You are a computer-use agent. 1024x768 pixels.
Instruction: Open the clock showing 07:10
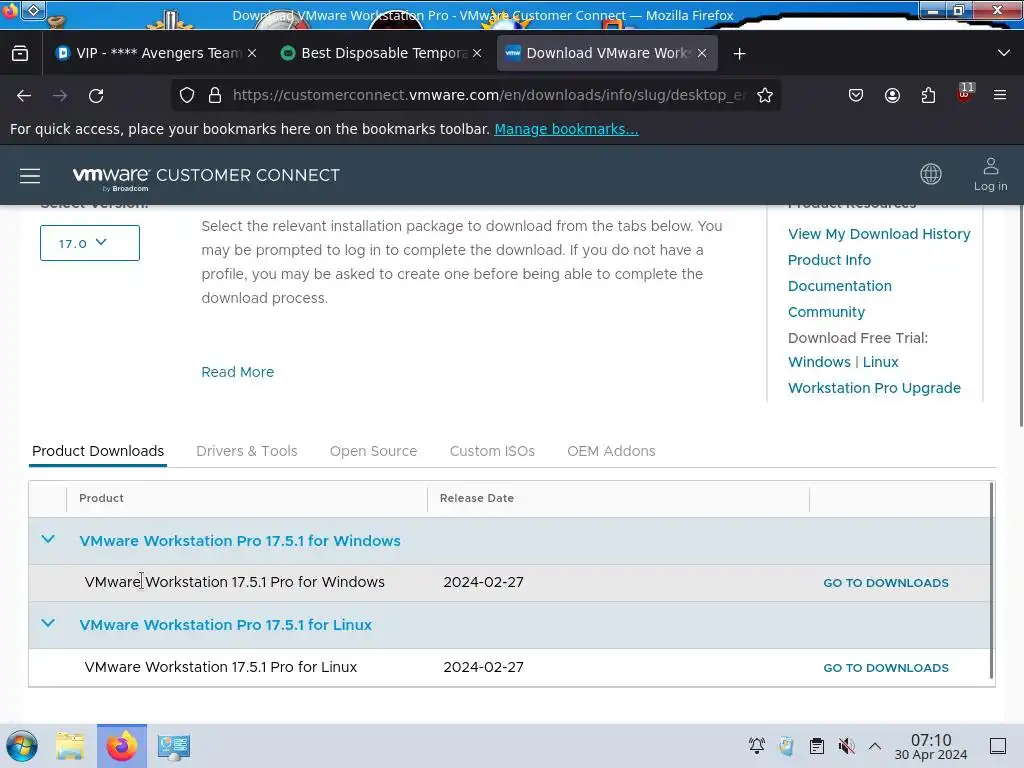(931, 746)
